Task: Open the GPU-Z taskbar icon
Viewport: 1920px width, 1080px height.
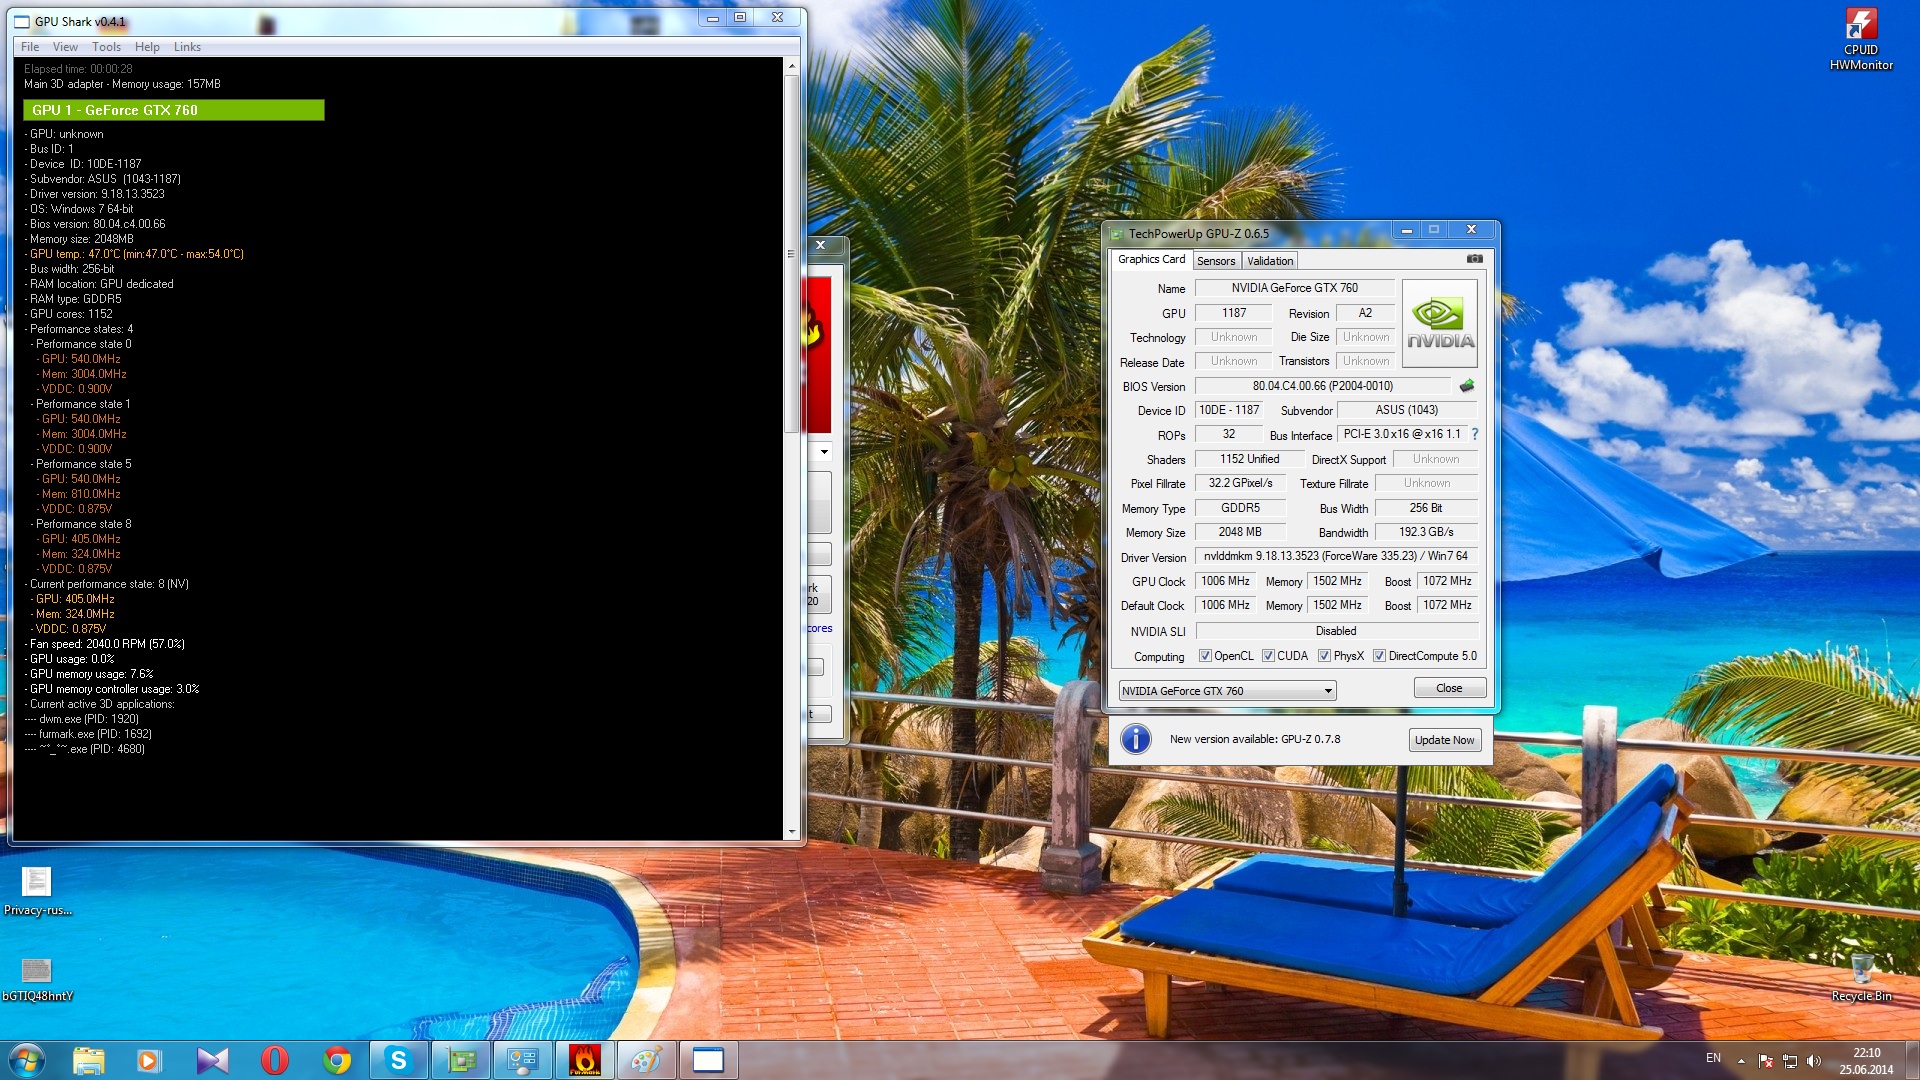Action: 460,1060
